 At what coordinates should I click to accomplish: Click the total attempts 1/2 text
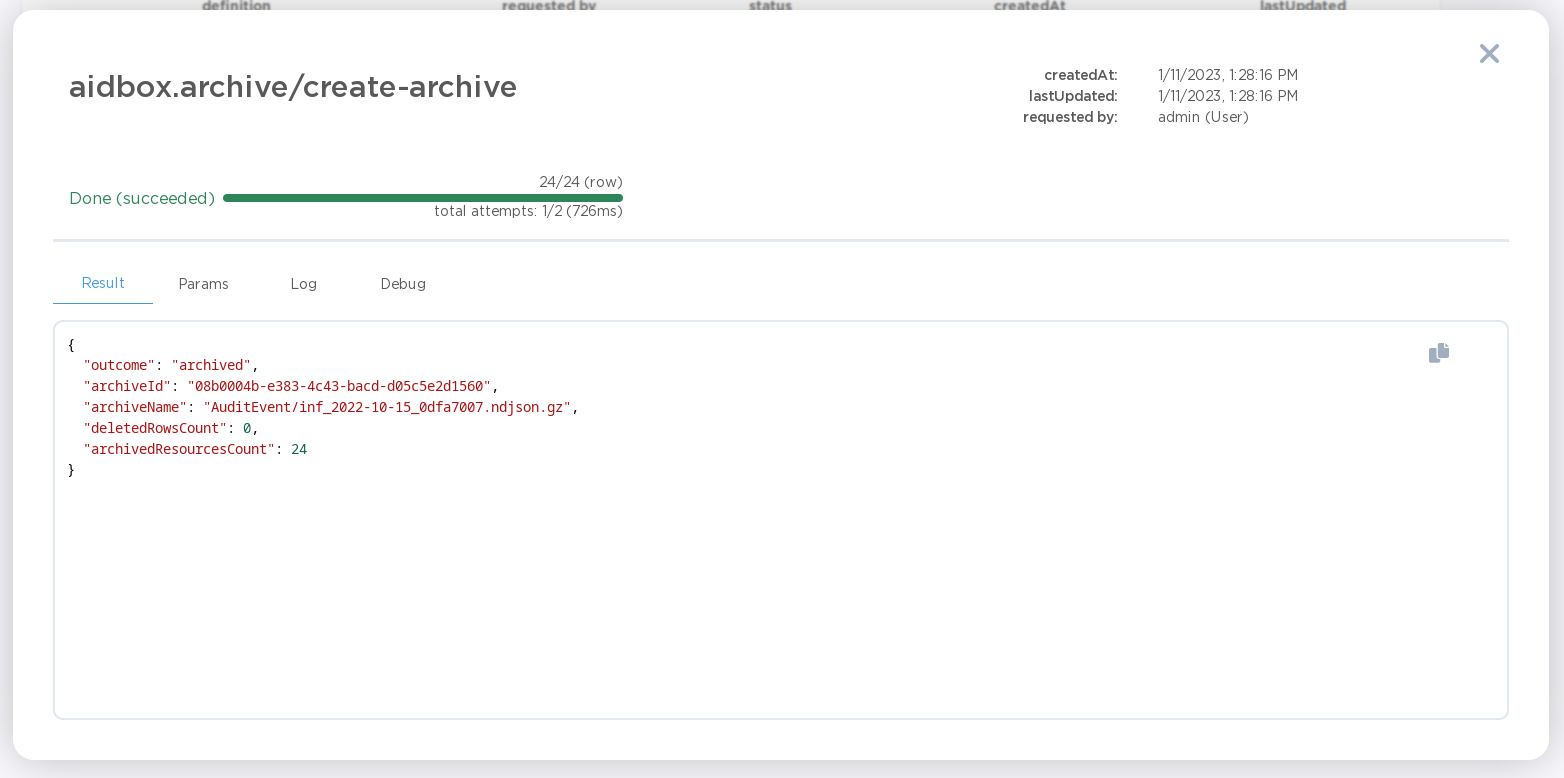tap(528, 211)
